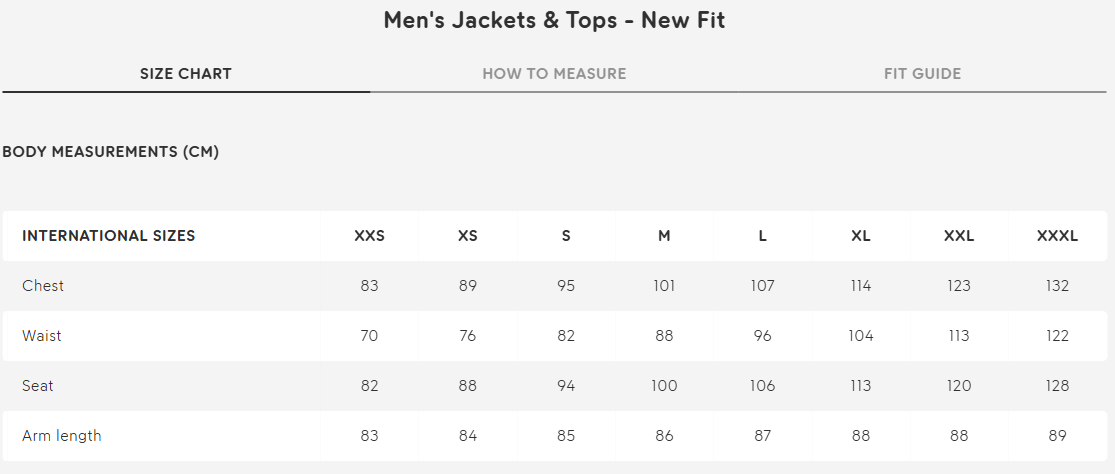Click the International Sizes header cell
Viewport: 1115px width, 474px height.
click(109, 236)
